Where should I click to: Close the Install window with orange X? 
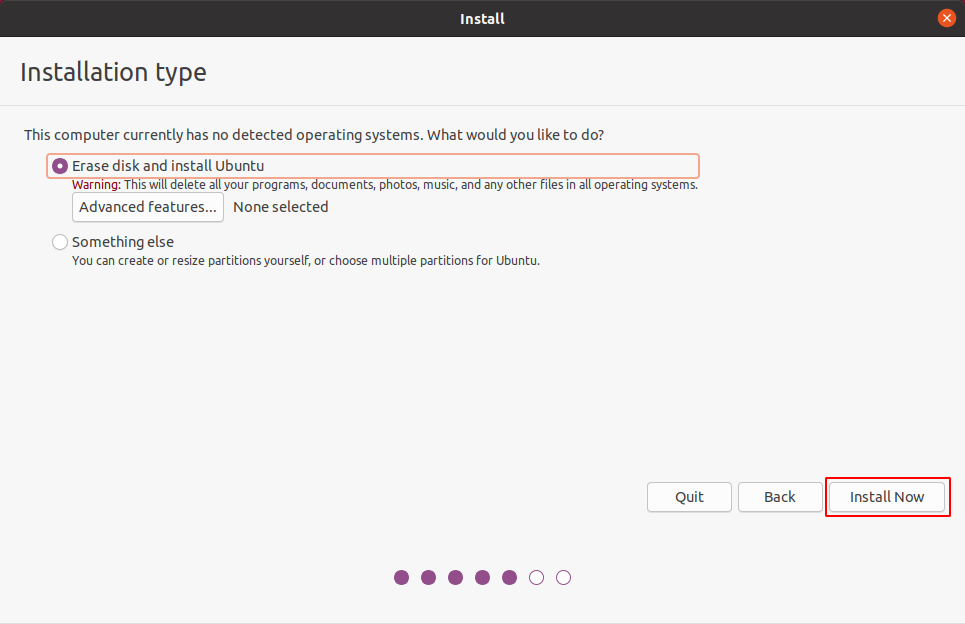(x=946, y=18)
